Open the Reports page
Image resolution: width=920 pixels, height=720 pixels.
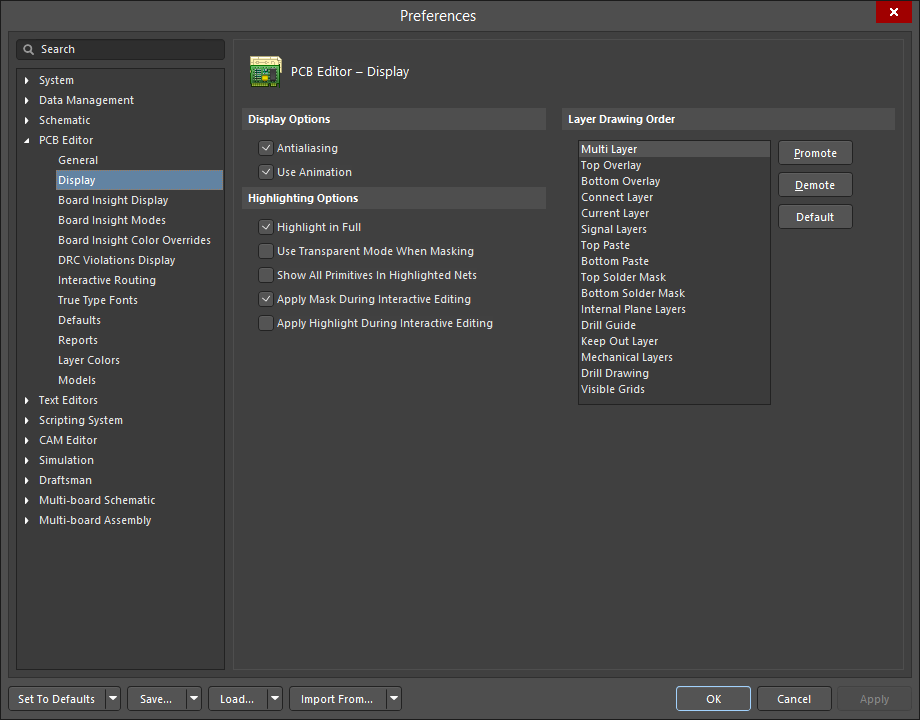78,340
